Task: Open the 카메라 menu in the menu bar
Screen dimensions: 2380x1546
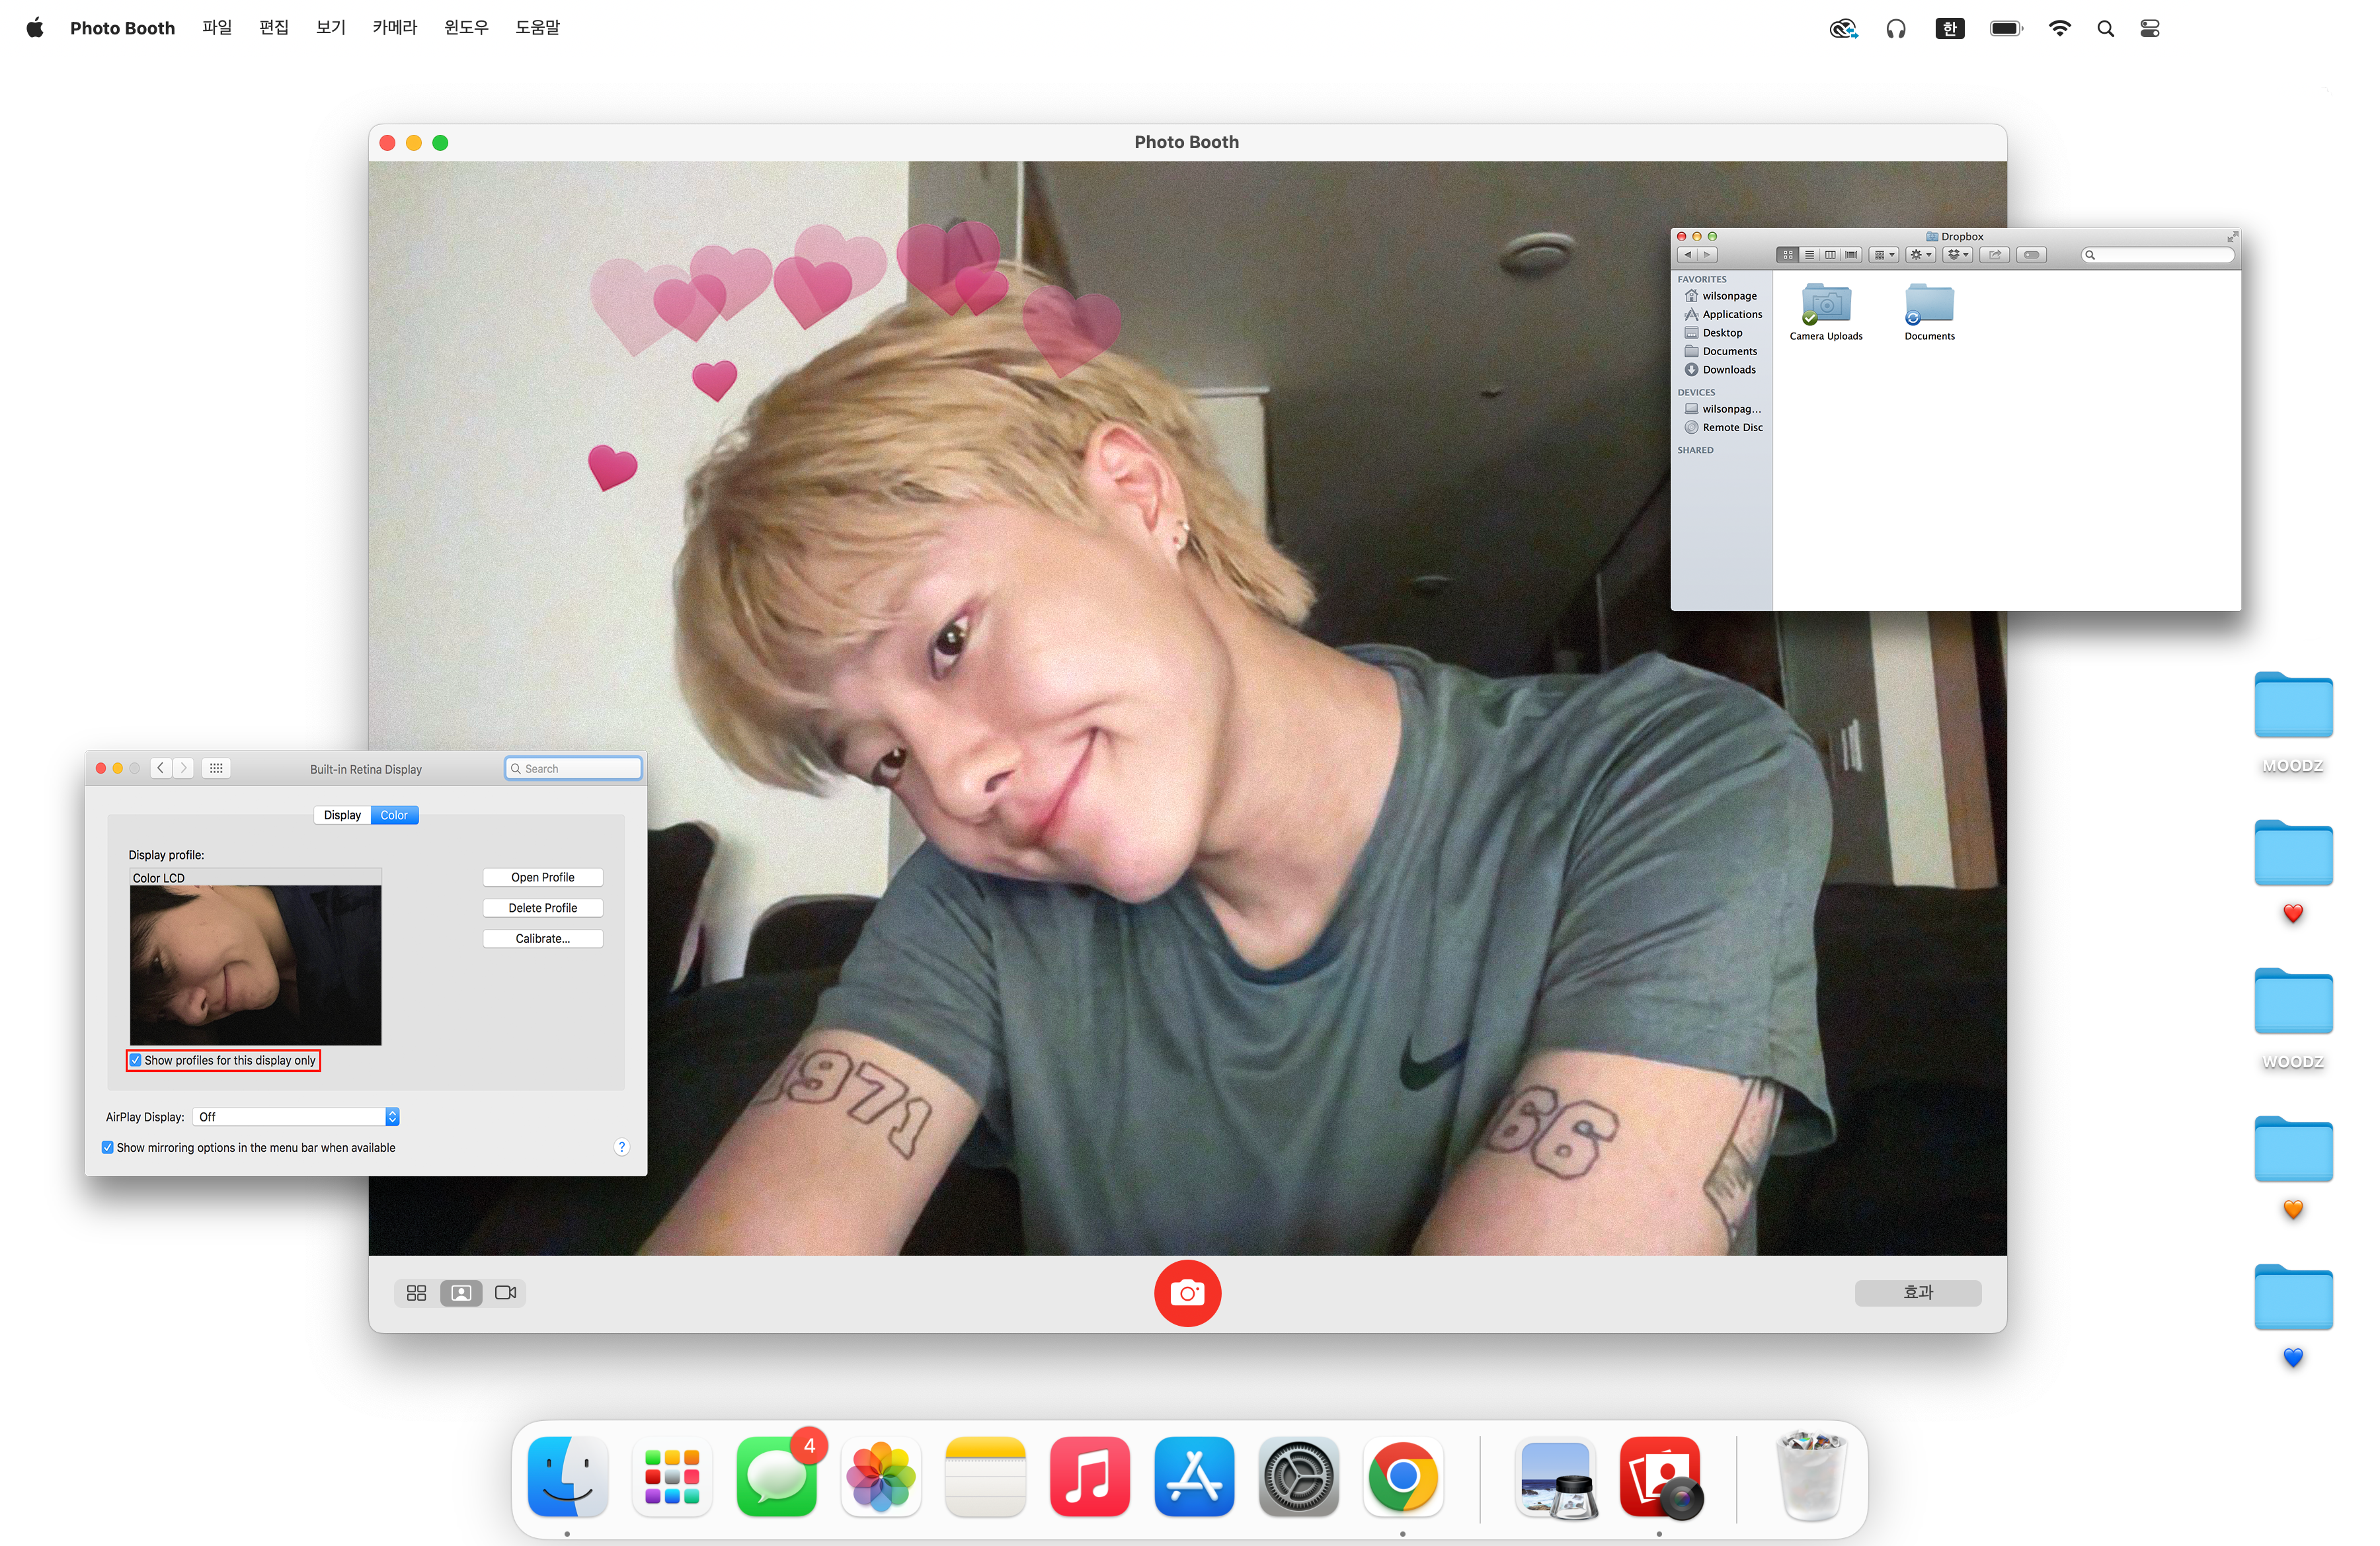Action: point(394,28)
